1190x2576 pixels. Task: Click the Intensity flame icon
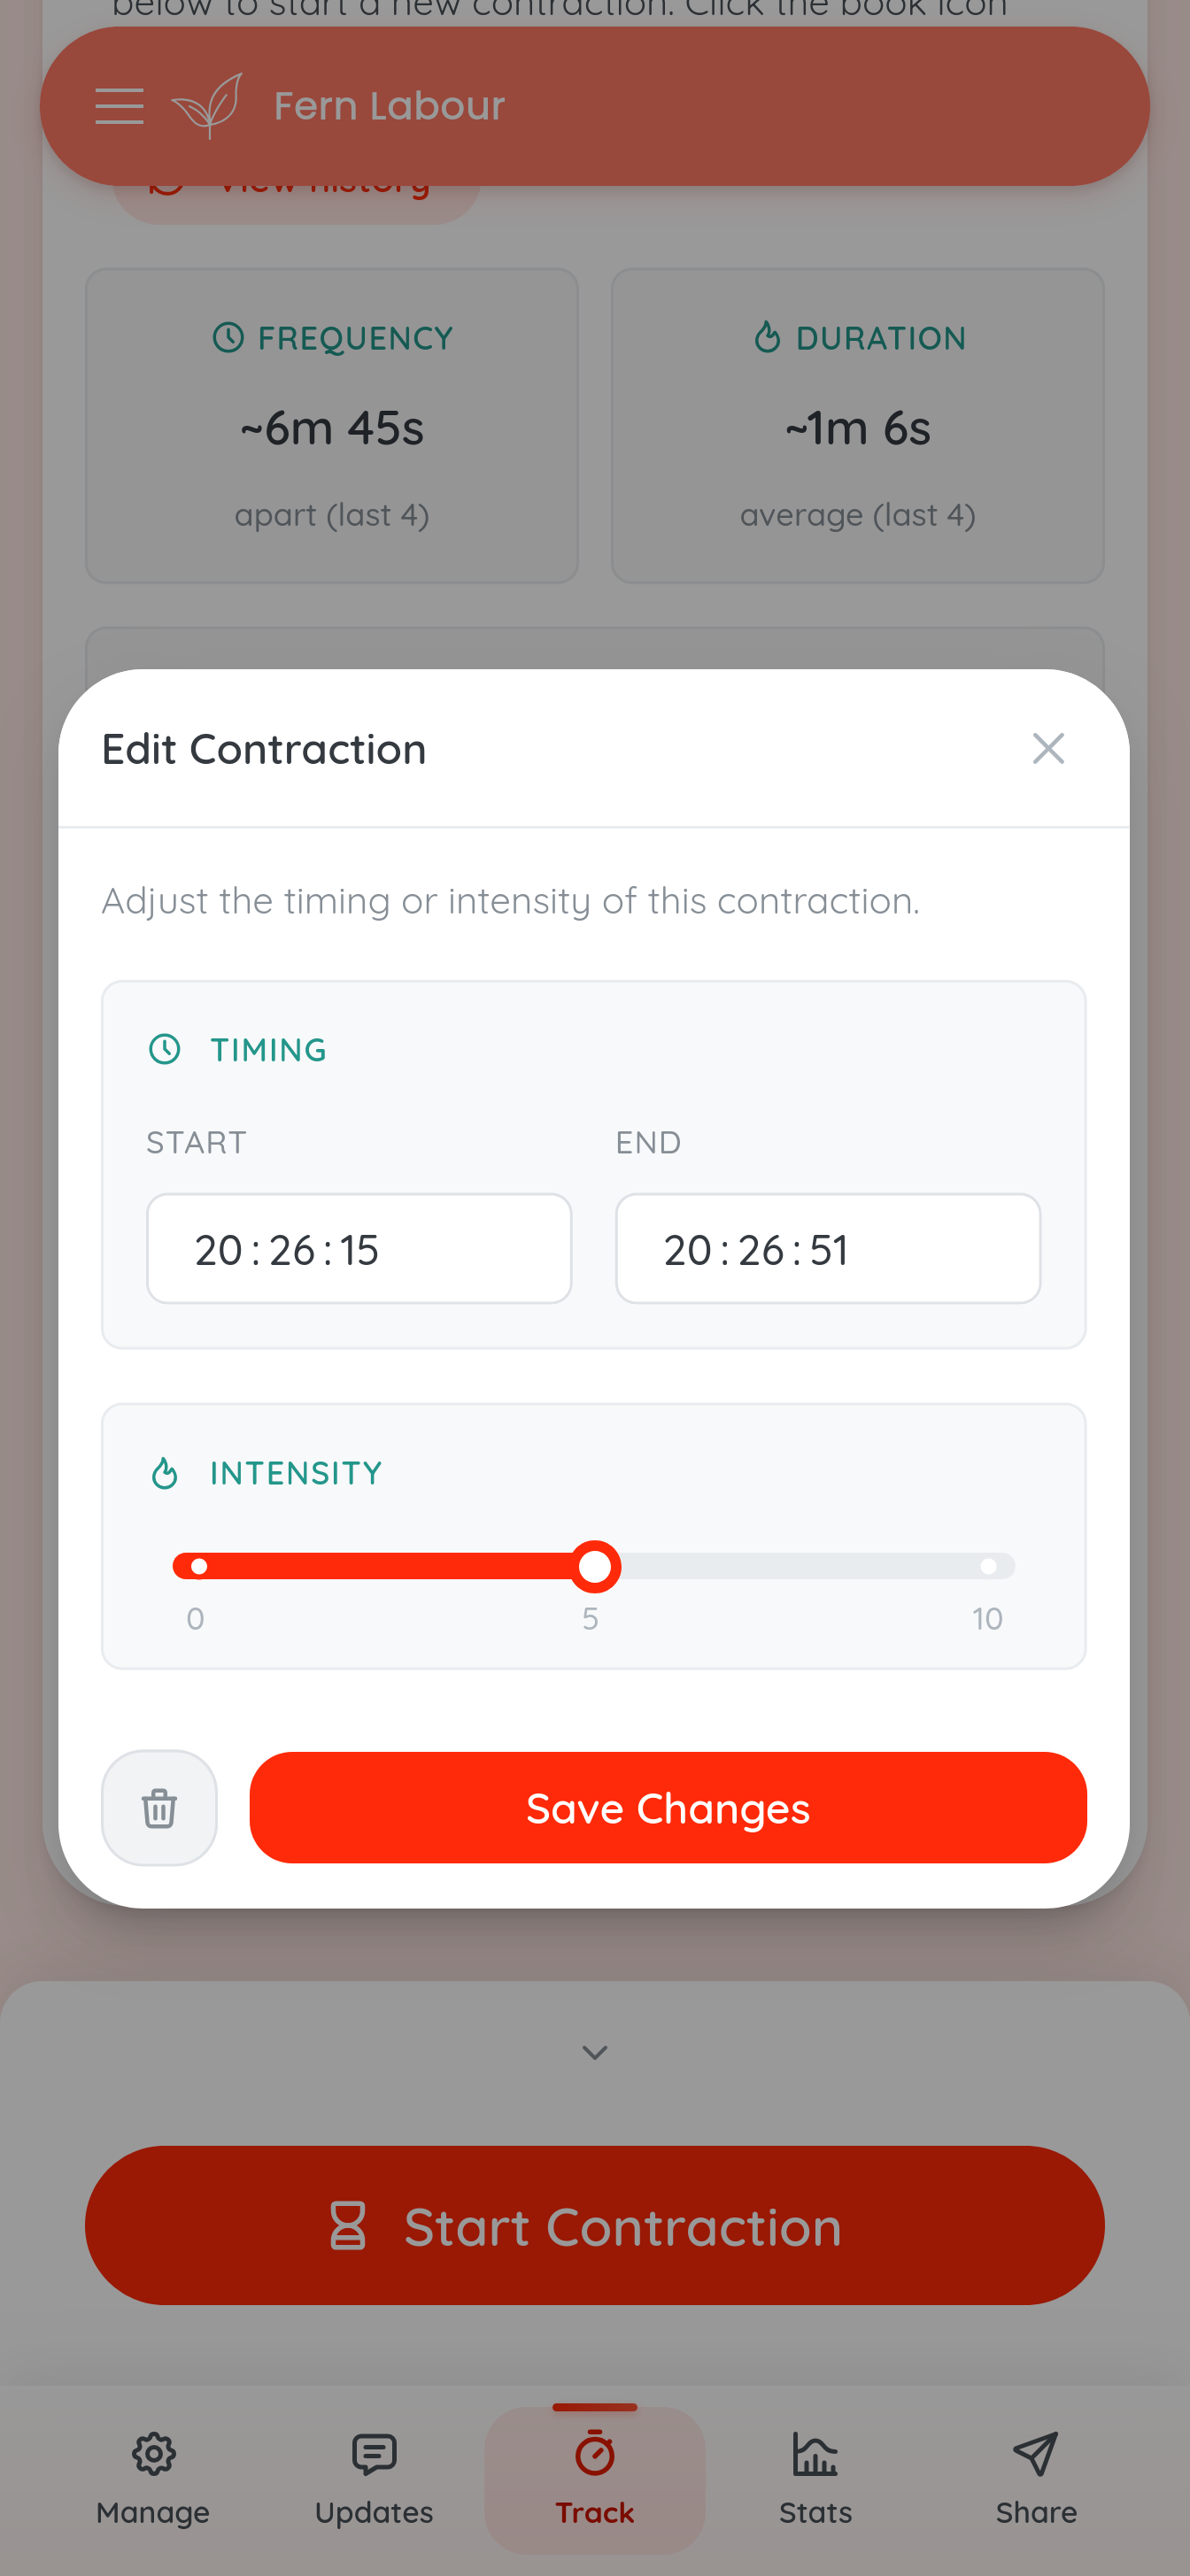[x=165, y=1473]
